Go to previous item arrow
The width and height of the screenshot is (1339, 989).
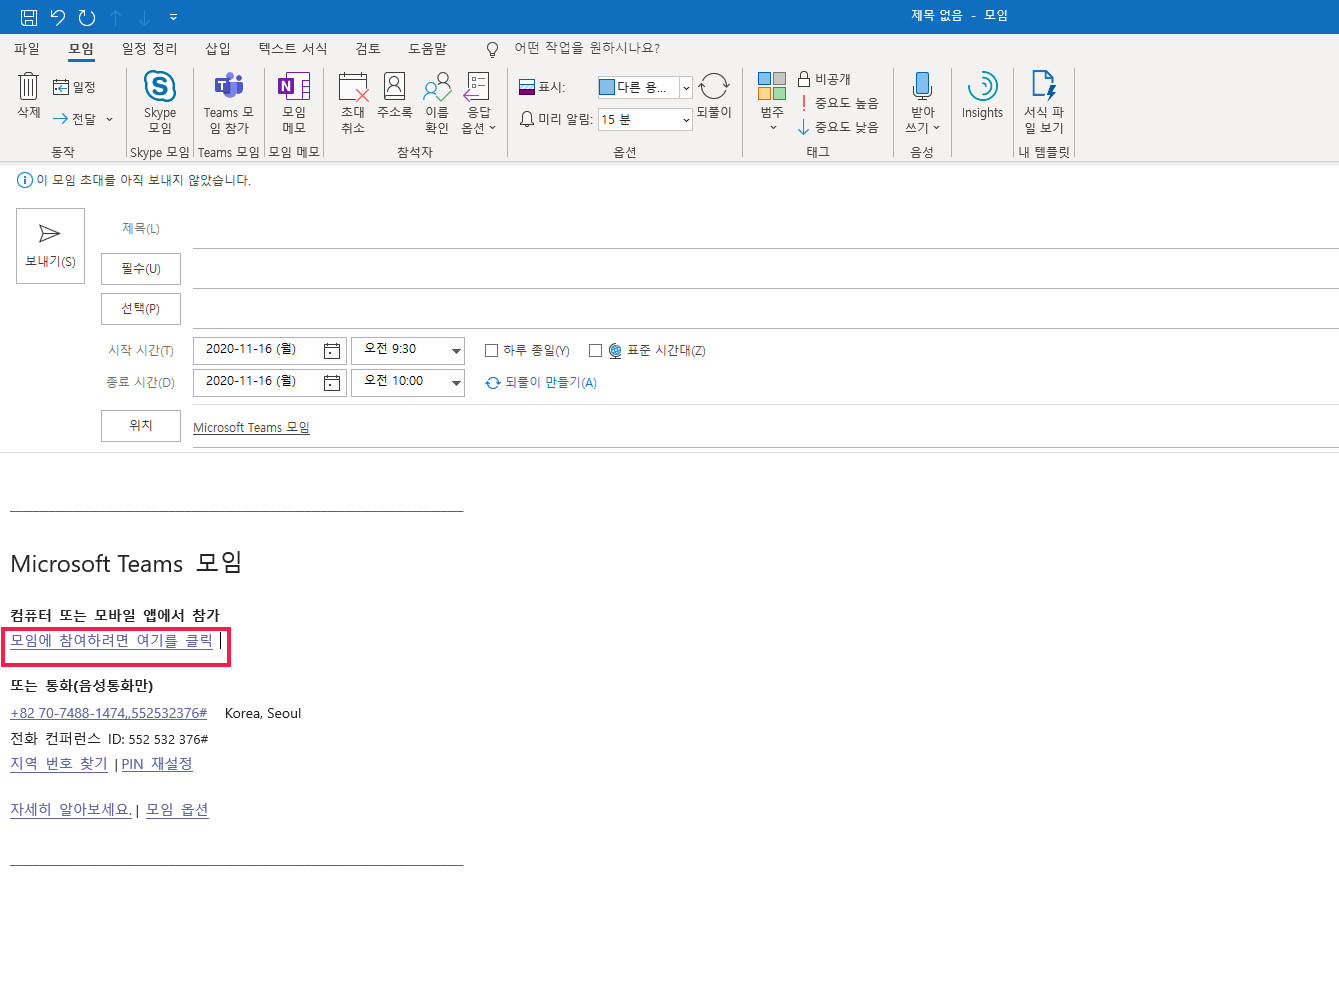click(x=116, y=17)
